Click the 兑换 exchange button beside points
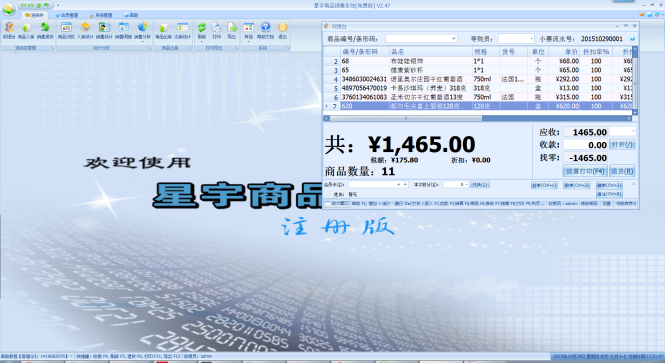The width and height of the screenshot is (665, 363). point(480,184)
